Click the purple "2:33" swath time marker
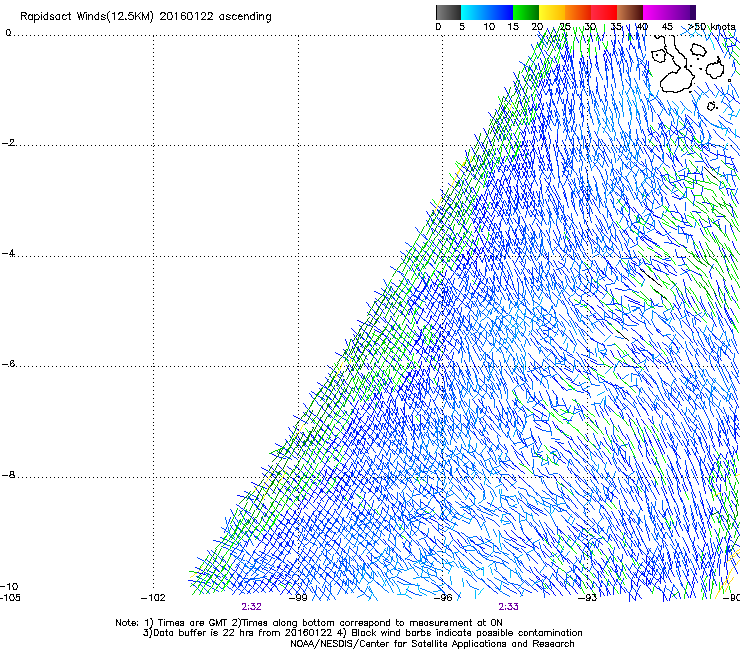Screen dimensions: 740x650 click(x=508, y=607)
